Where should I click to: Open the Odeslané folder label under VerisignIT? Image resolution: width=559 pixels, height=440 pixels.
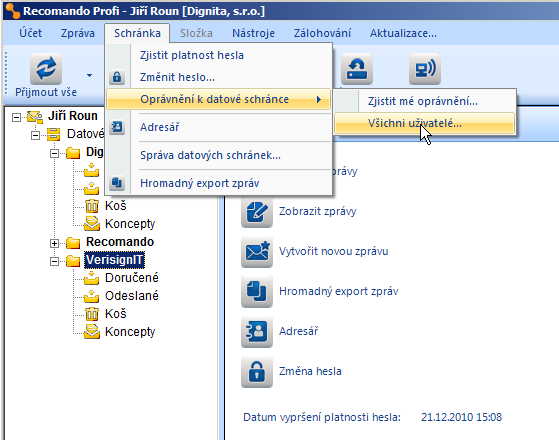coord(132,296)
